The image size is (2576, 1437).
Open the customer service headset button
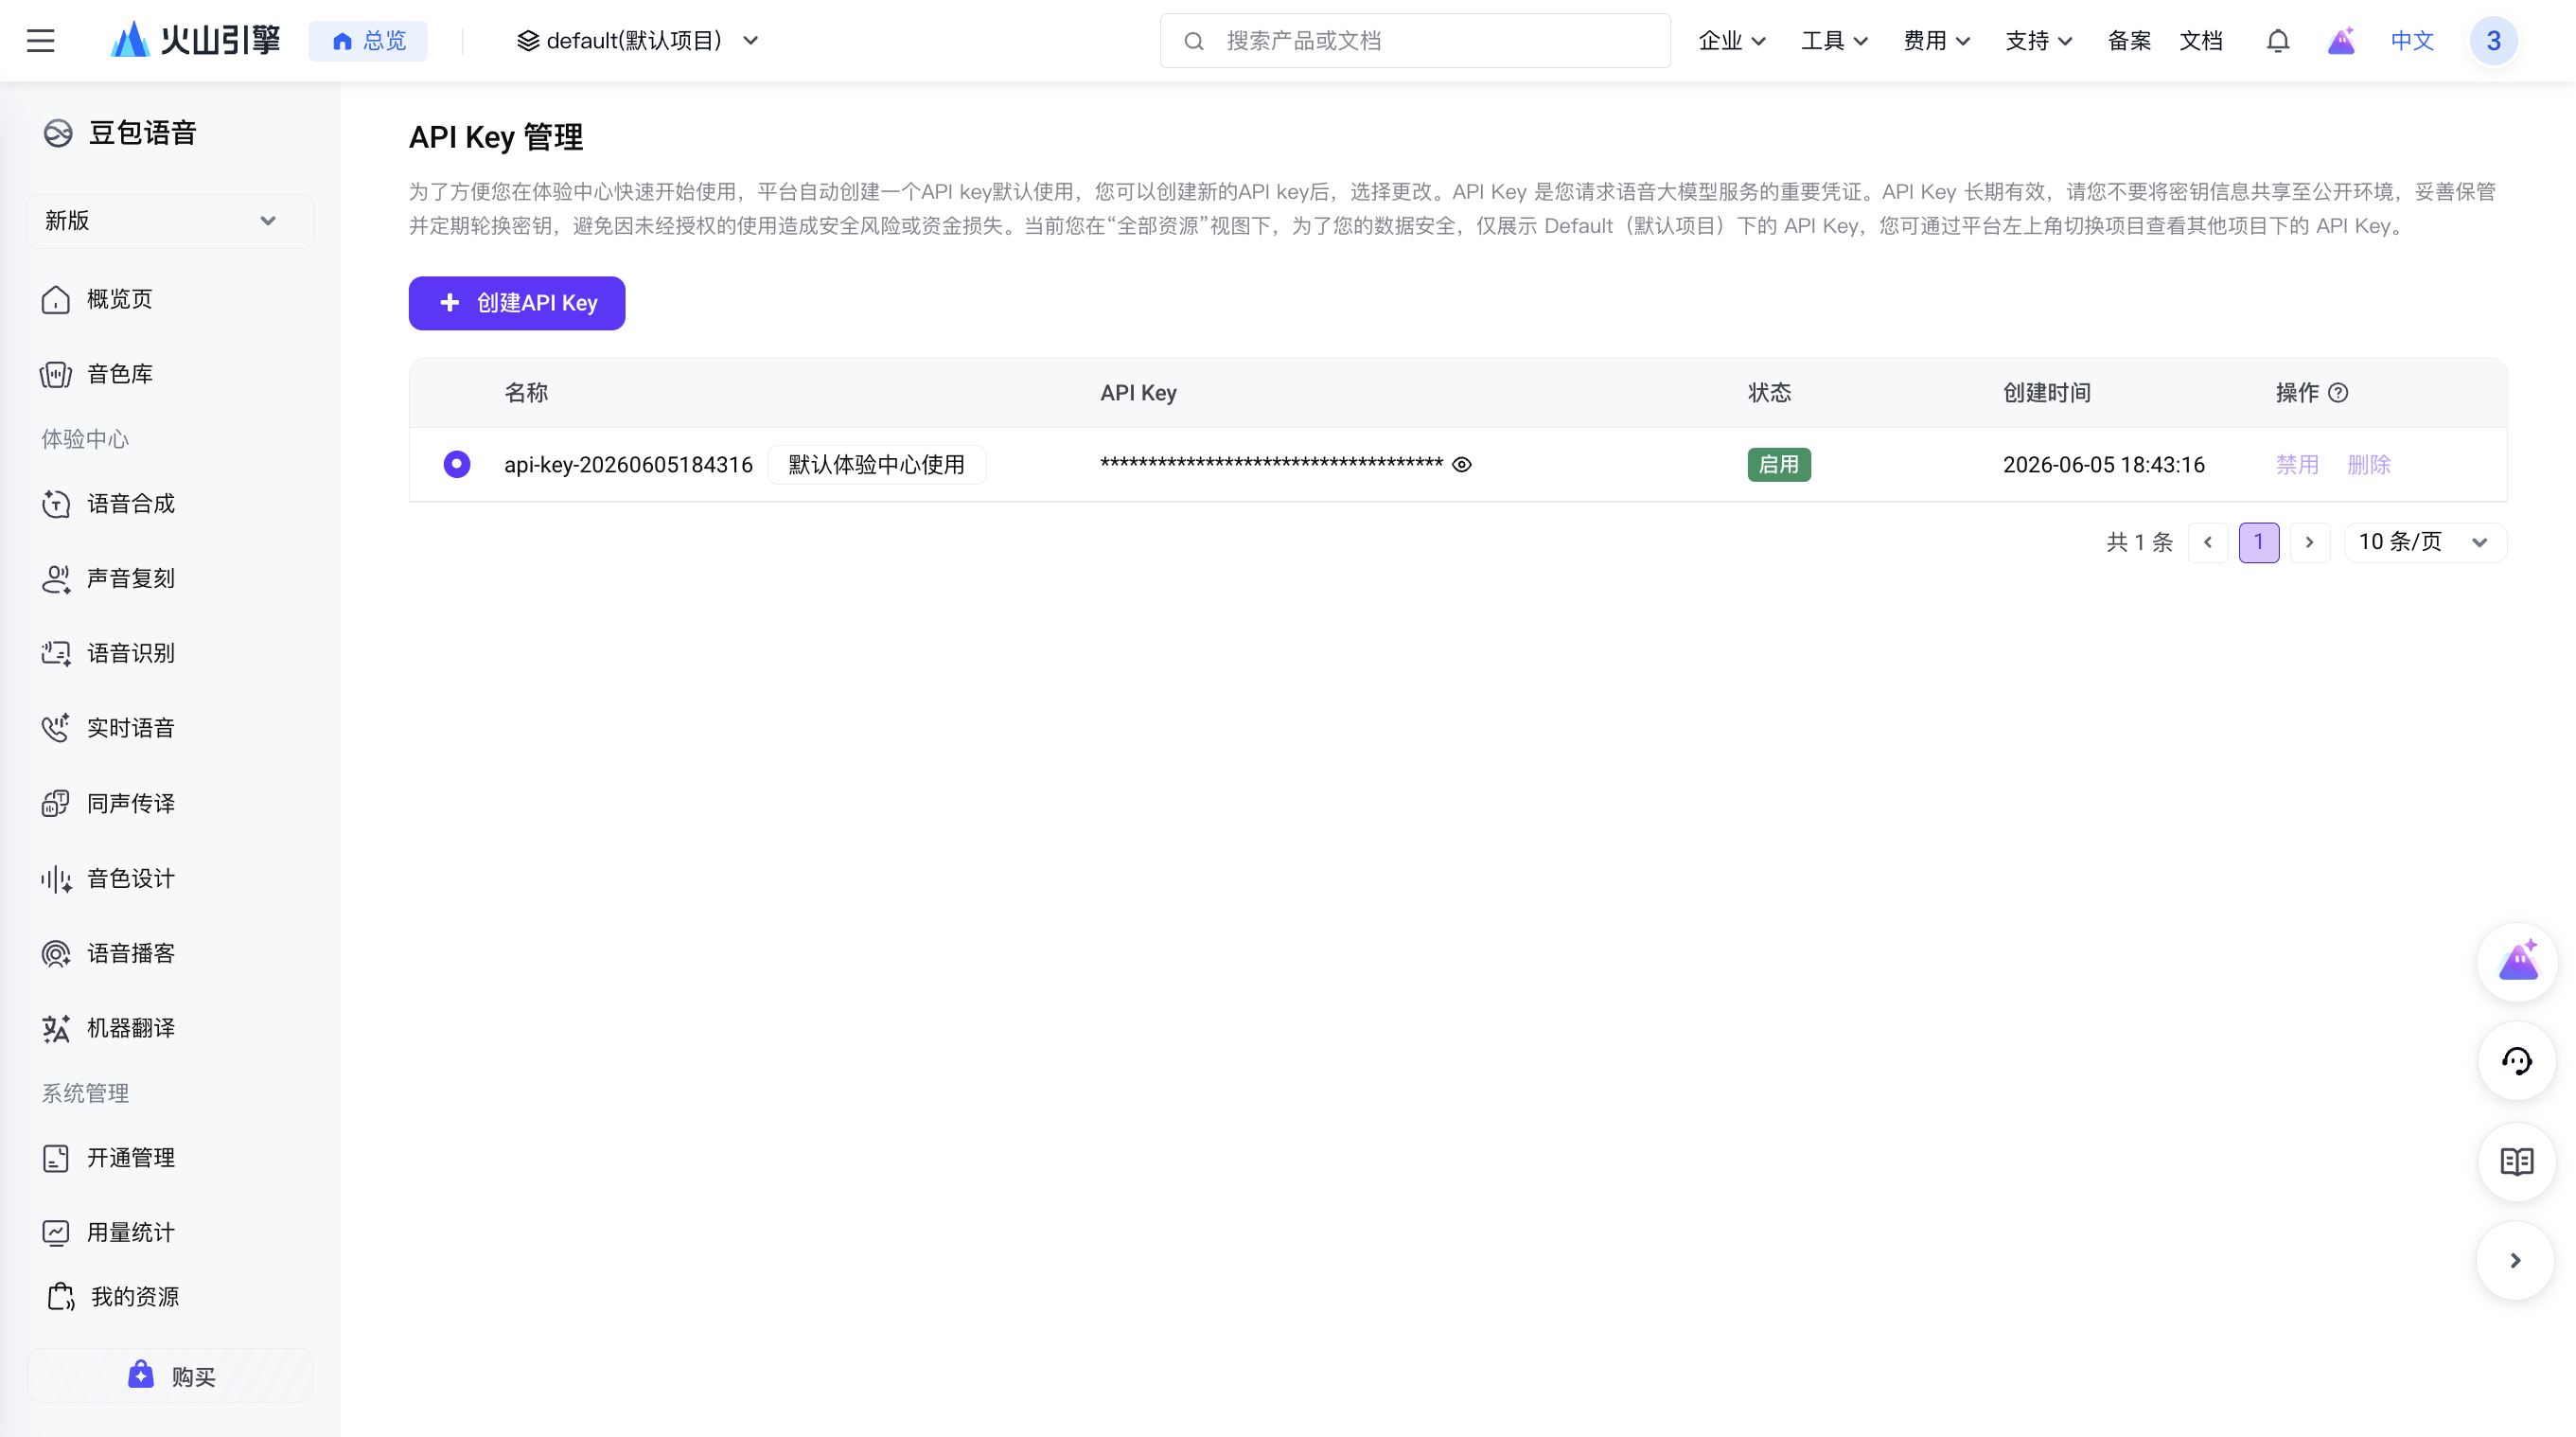click(x=2517, y=1061)
